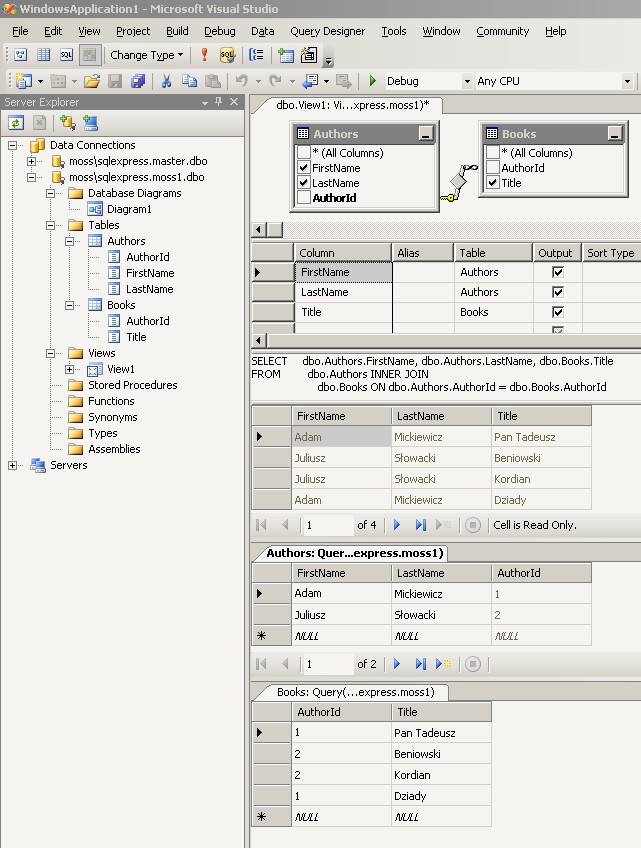Select Diagram1 in Database Diagrams
This screenshot has width=641, height=848.
(129, 209)
